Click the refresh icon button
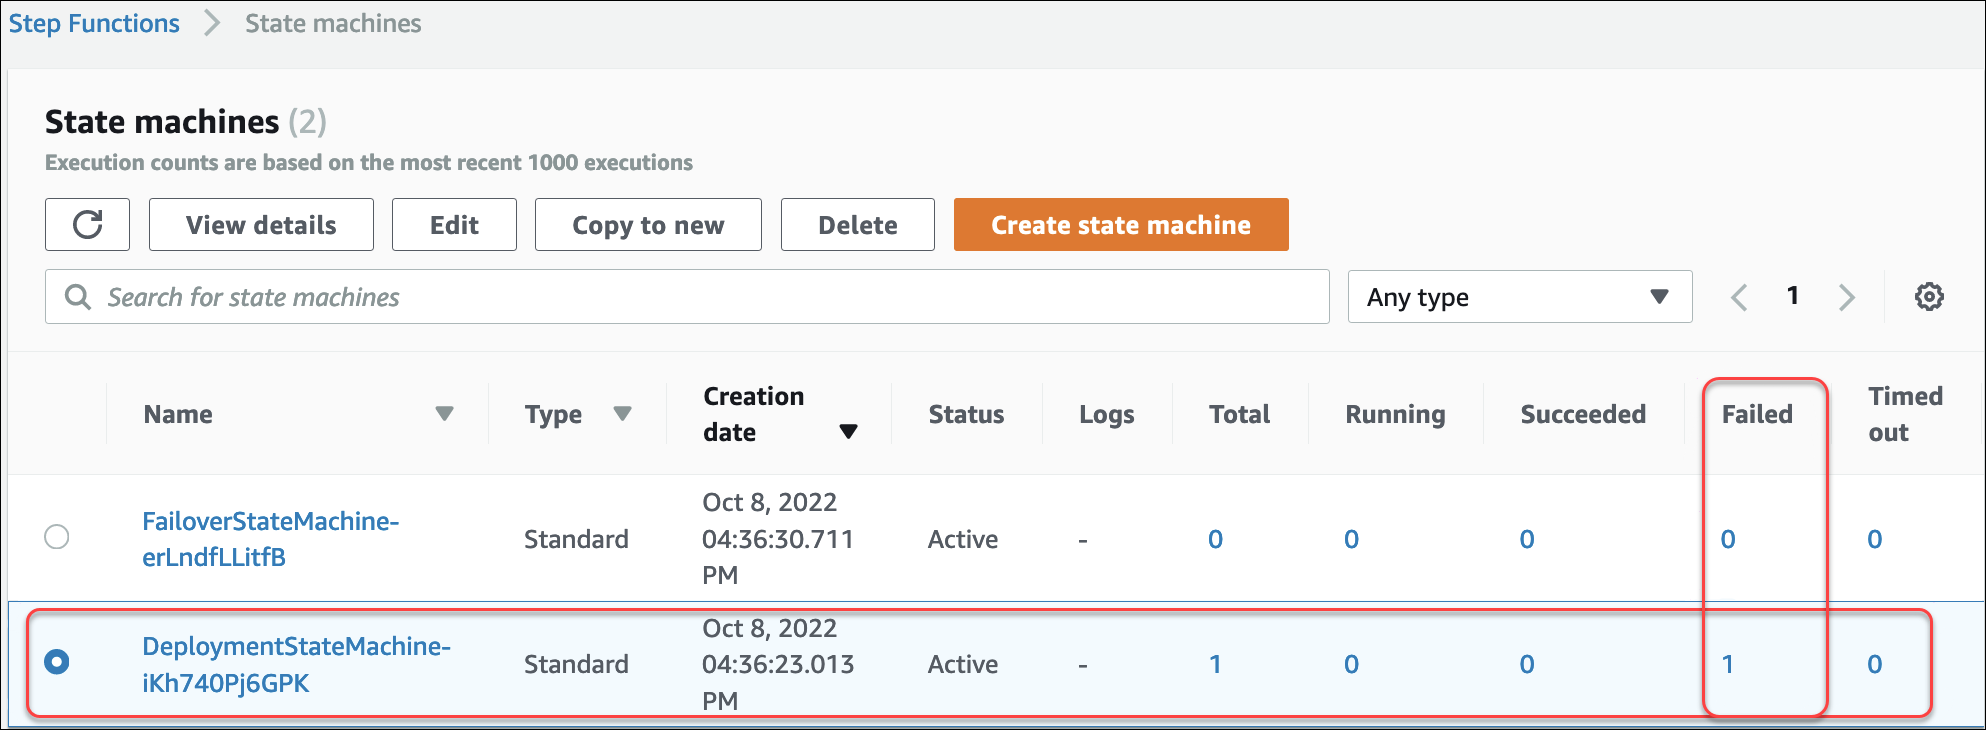Viewport: 1986px width, 730px height. coord(87,224)
